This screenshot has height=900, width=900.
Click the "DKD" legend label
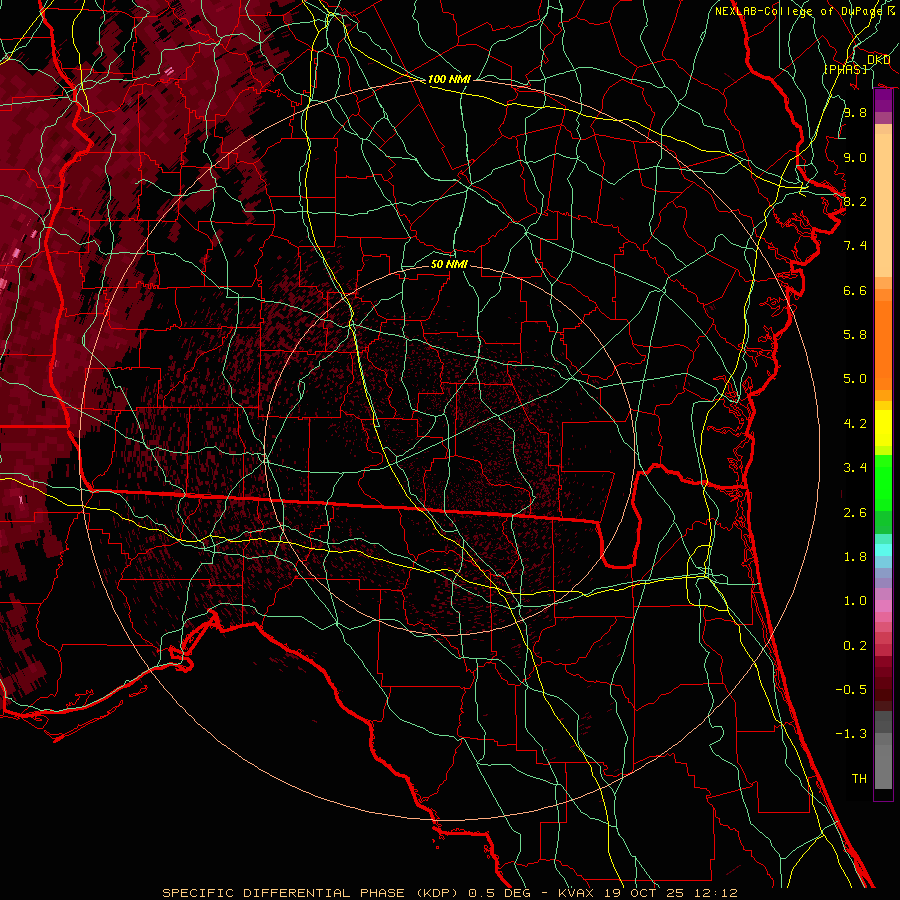878,59
